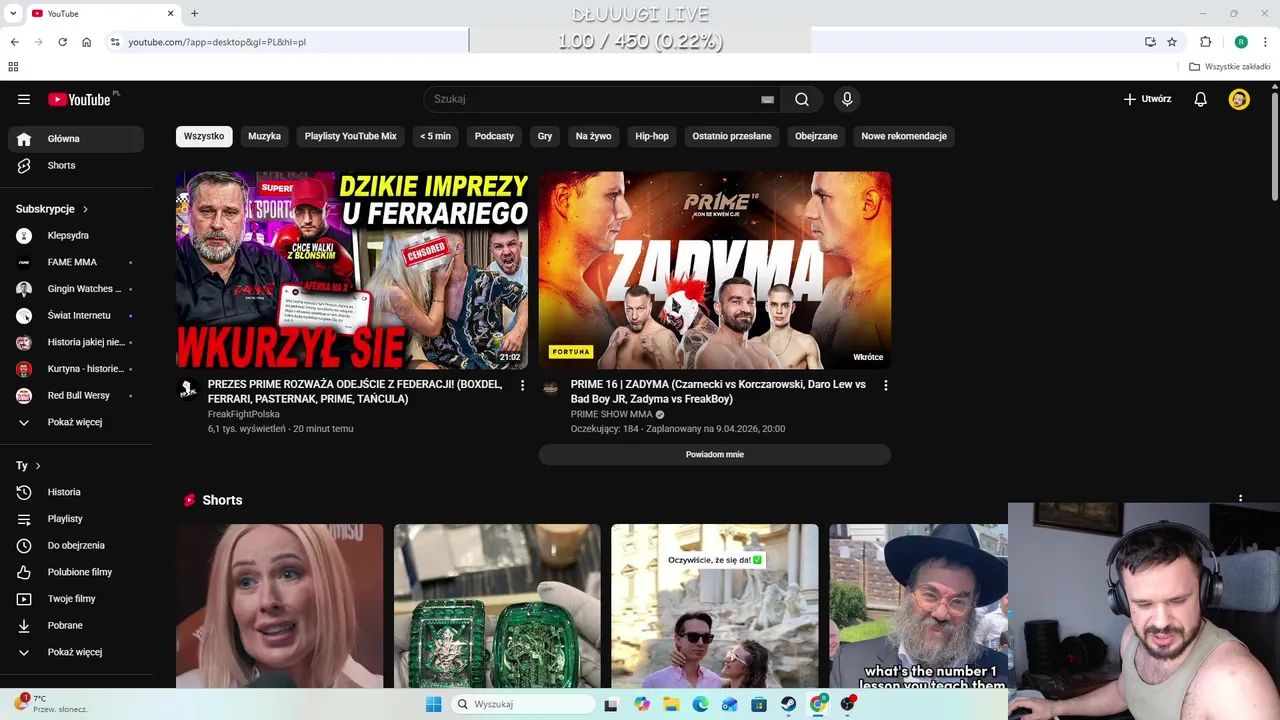Select the Wszystko filter chip
Viewport: 1280px width, 720px height.
tap(204, 136)
